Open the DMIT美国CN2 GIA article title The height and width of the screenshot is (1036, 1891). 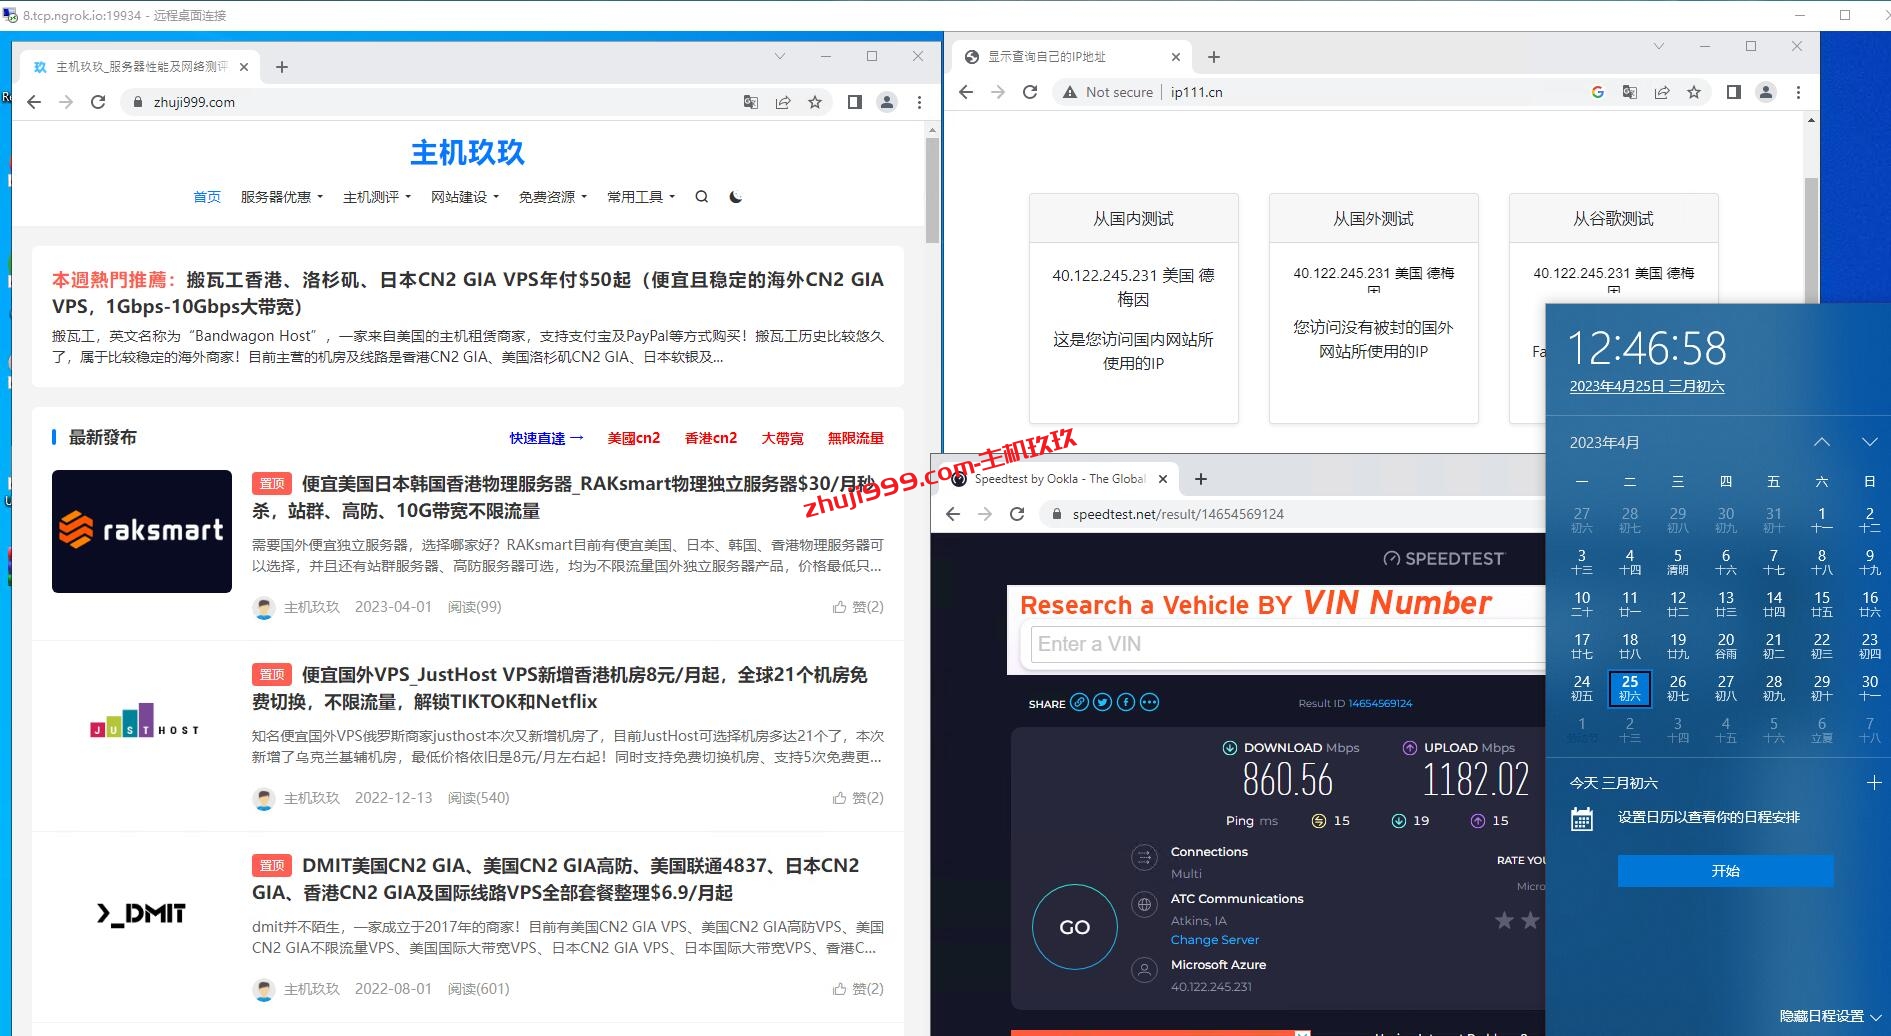click(x=555, y=879)
